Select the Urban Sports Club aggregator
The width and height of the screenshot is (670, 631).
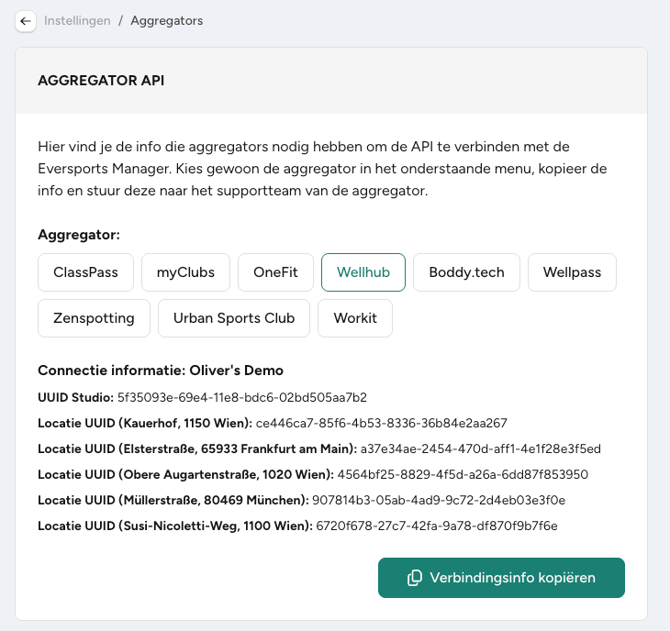(234, 318)
